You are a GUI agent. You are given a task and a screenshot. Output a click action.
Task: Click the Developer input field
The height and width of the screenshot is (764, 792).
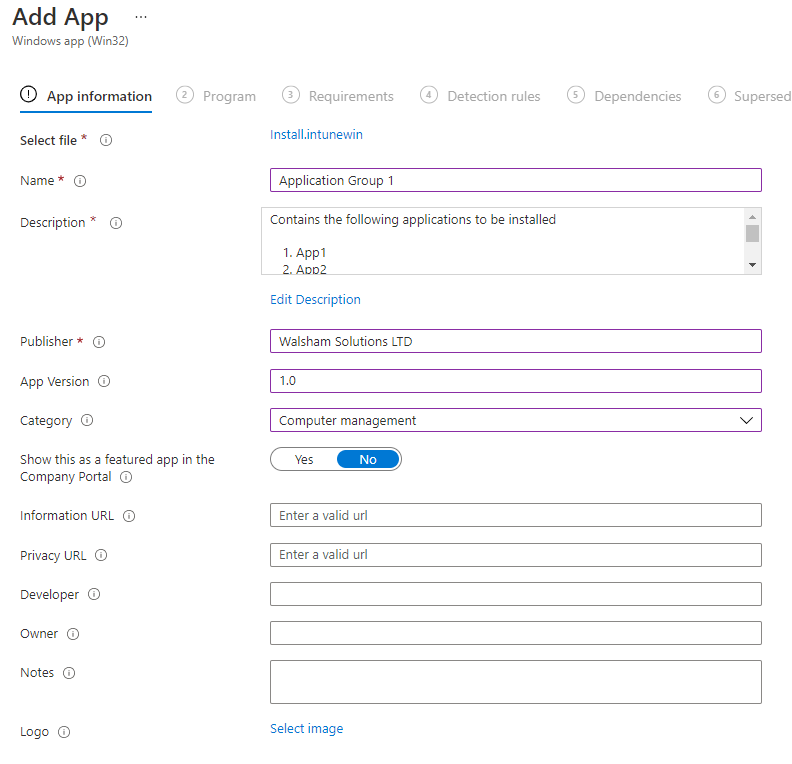coord(516,594)
